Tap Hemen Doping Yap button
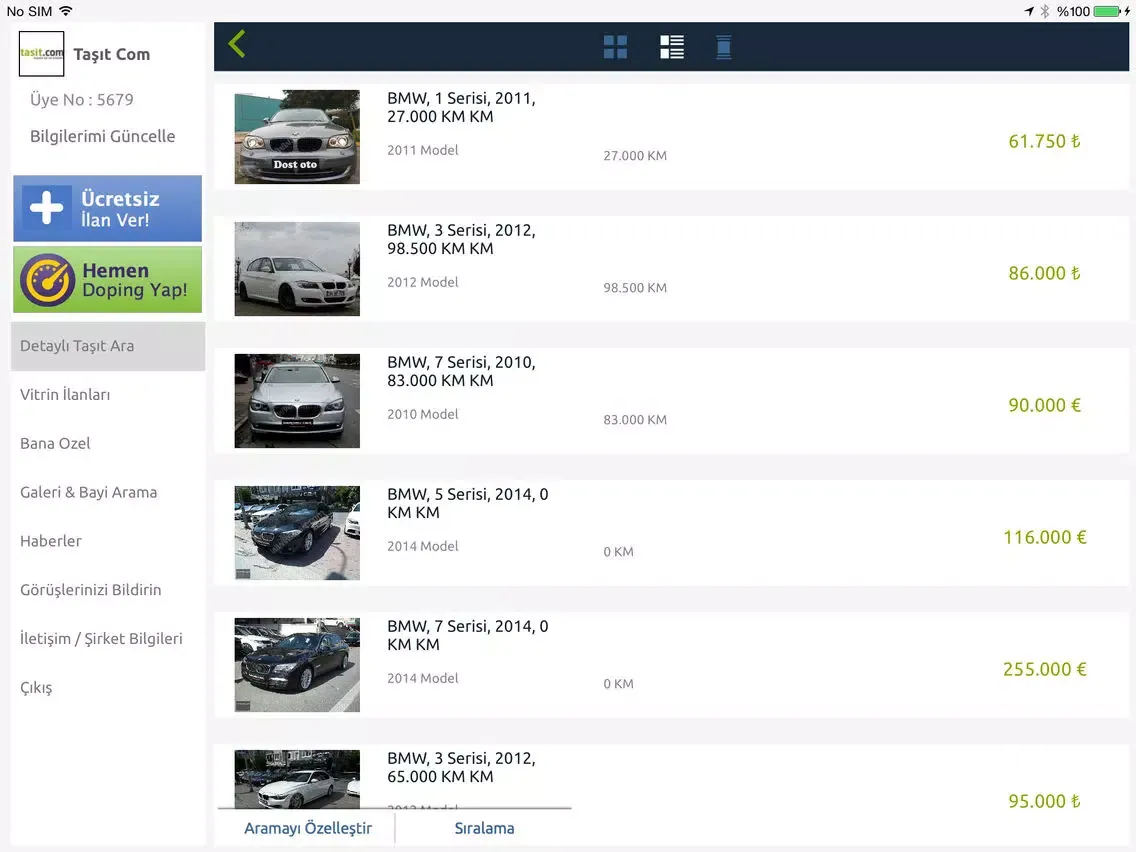 click(107, 280)
